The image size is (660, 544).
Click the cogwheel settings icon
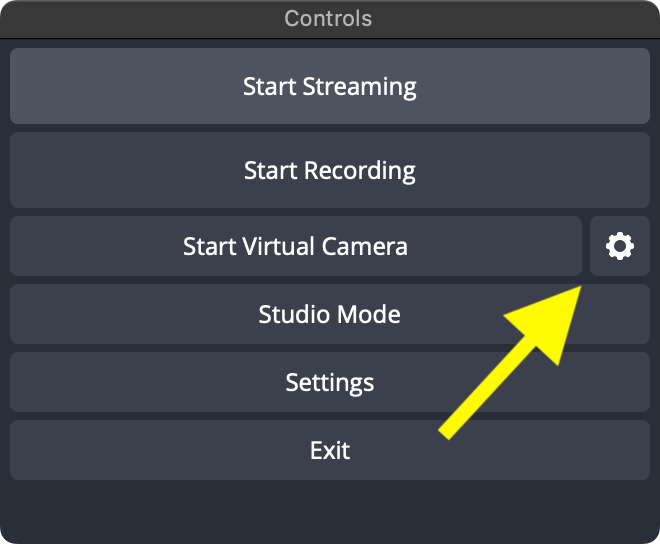point(620,246)
